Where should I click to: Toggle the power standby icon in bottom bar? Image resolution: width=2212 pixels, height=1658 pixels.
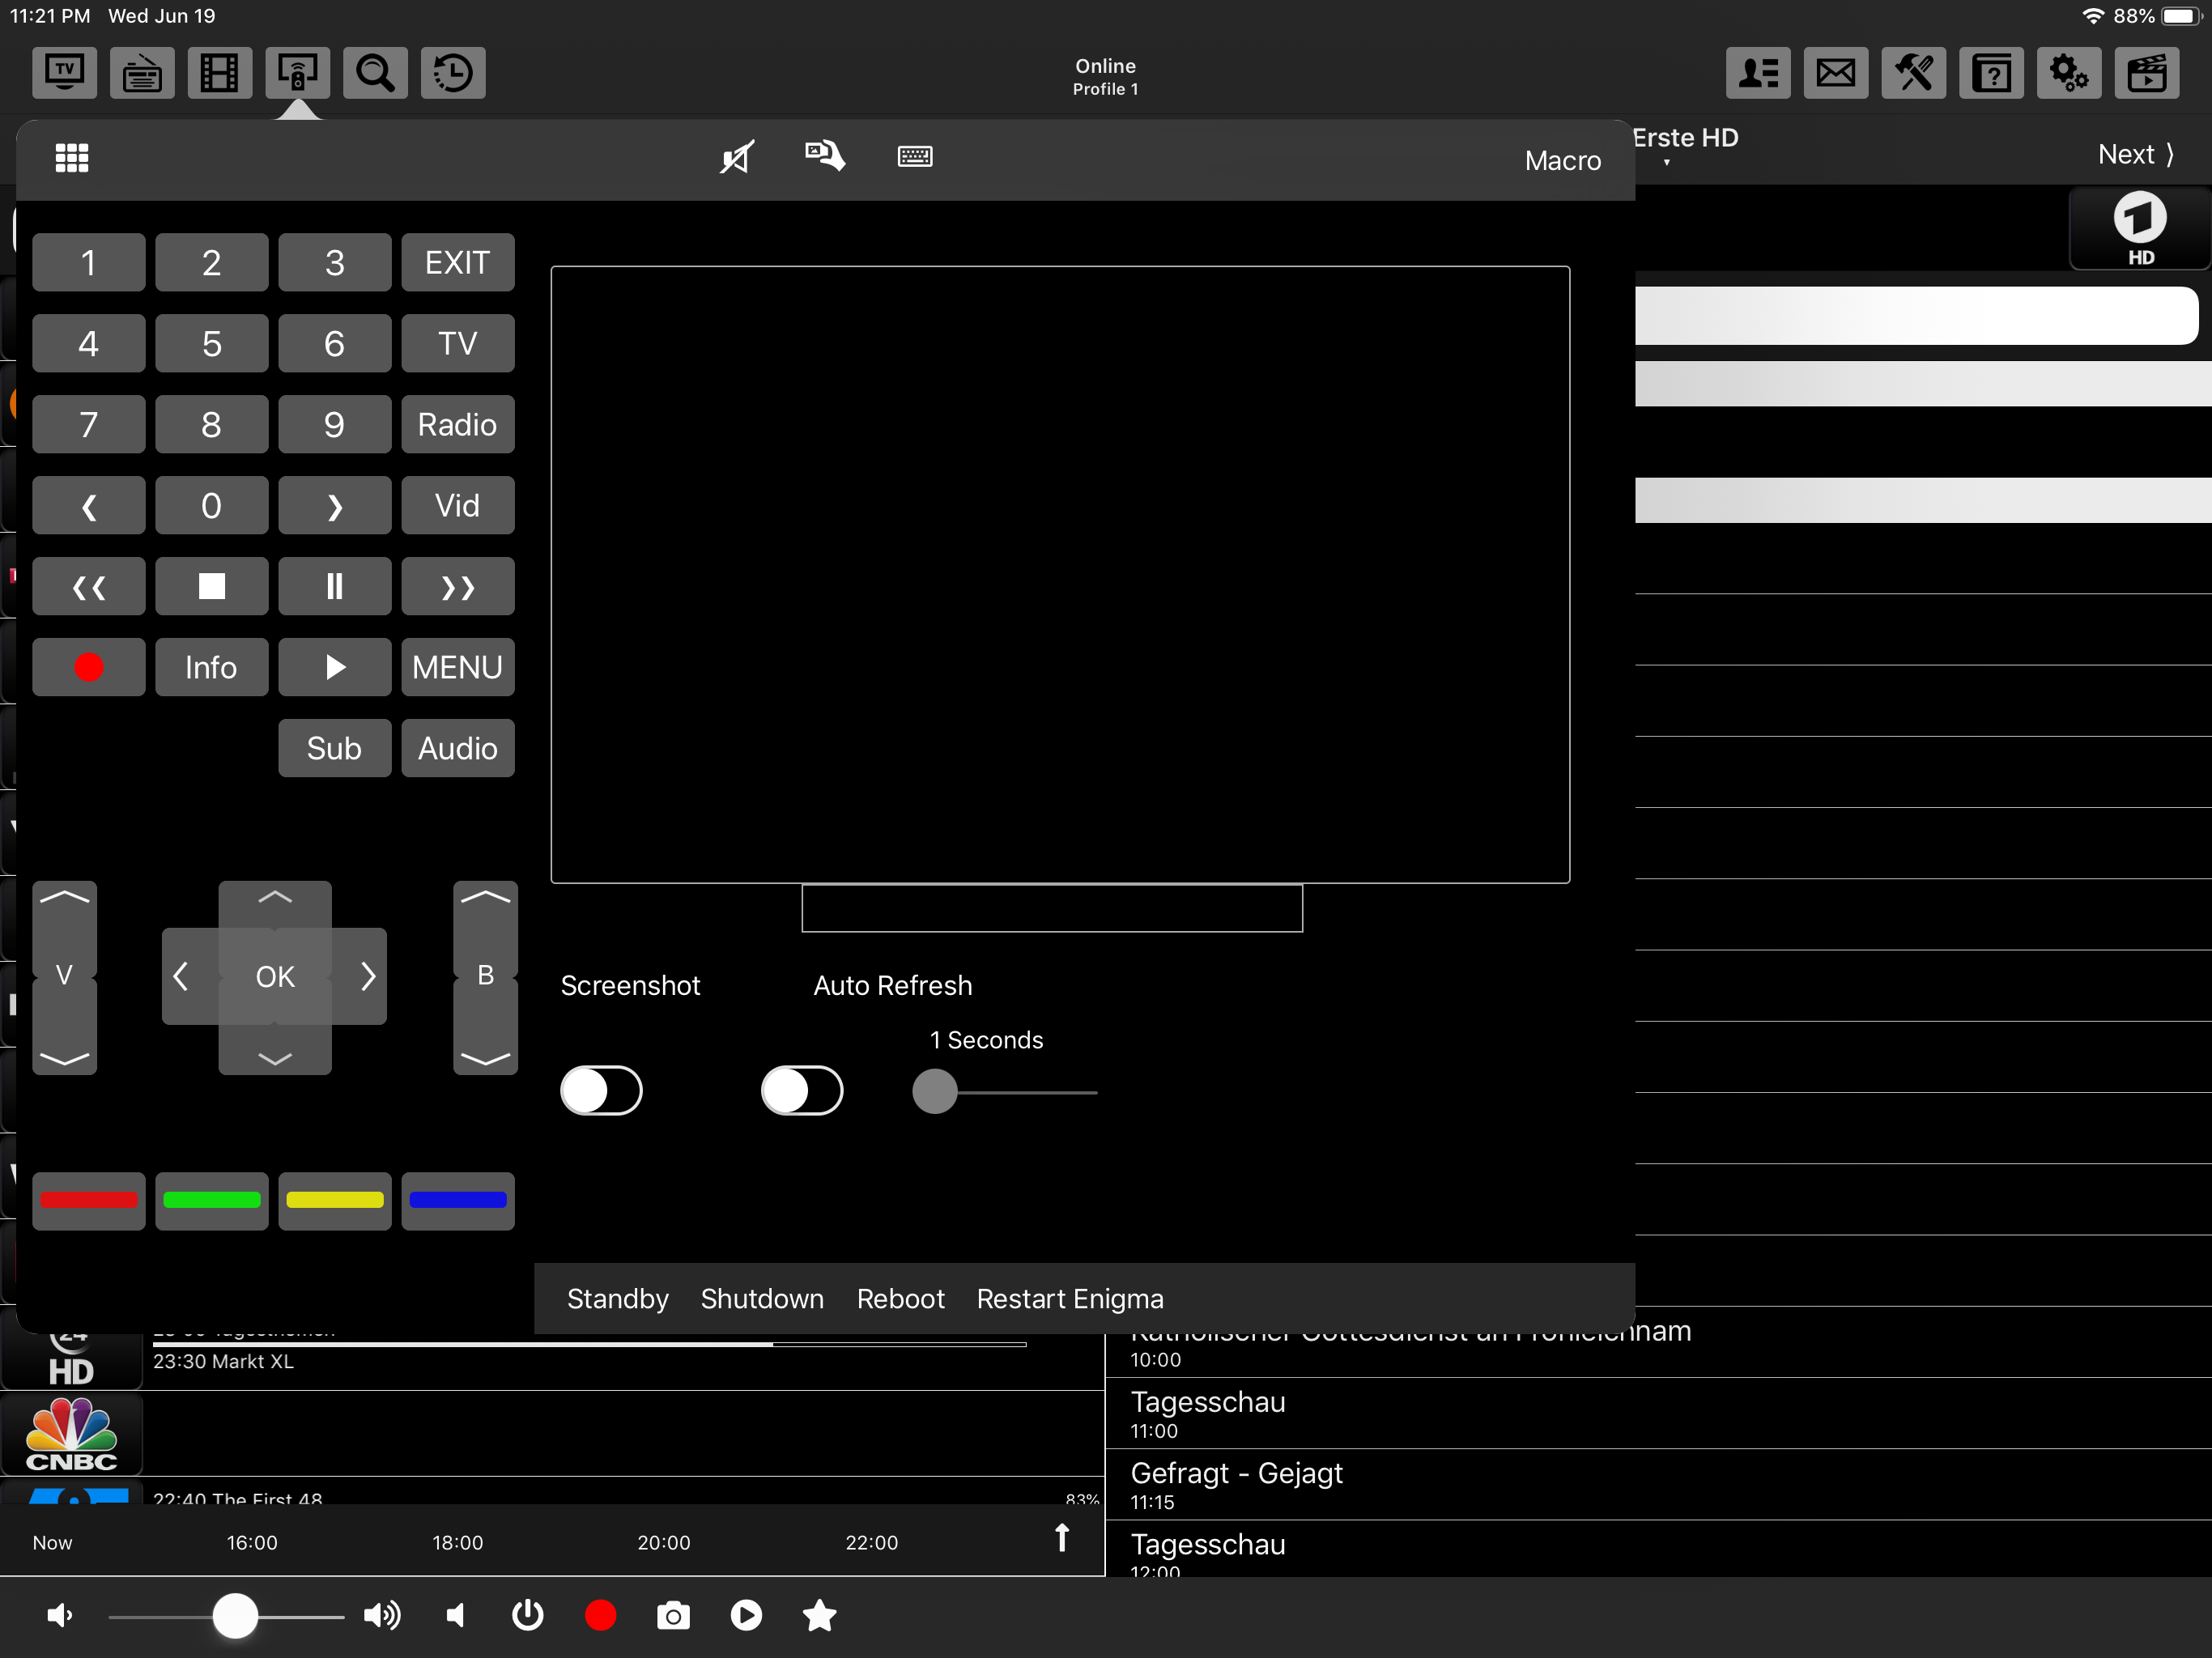527,1615
